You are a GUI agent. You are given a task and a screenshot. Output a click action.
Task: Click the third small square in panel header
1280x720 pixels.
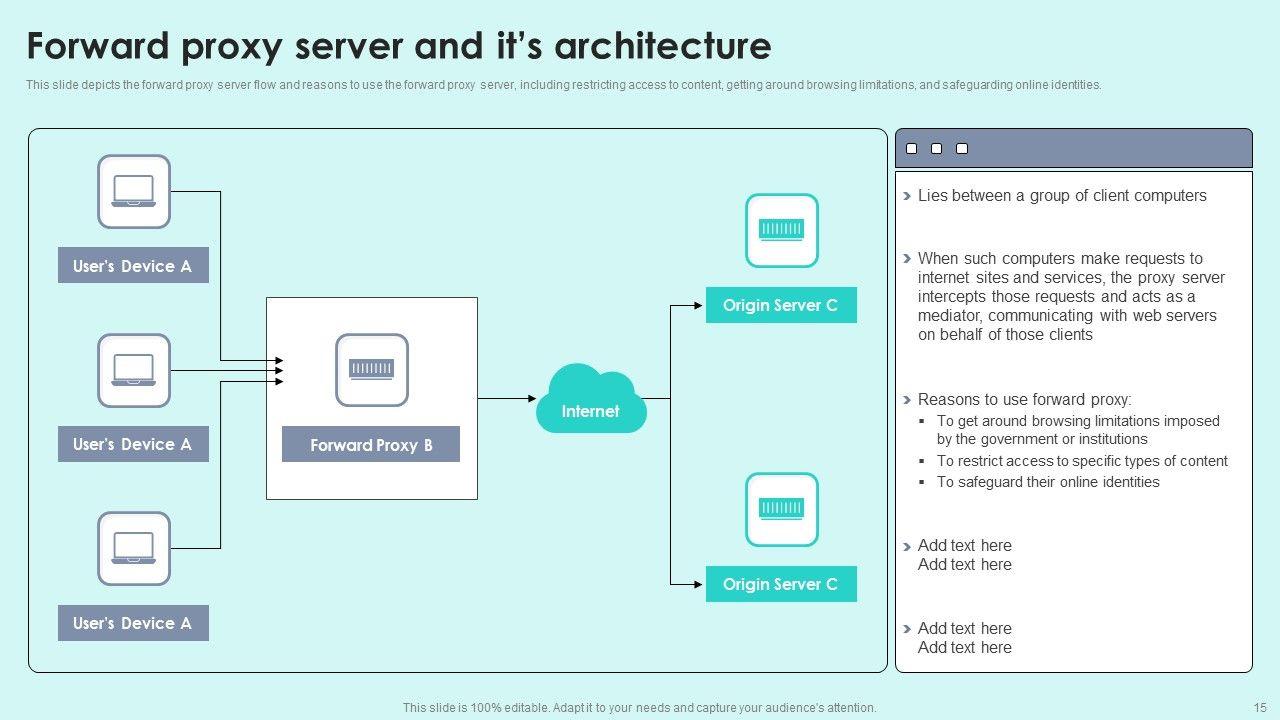[962, 149]
